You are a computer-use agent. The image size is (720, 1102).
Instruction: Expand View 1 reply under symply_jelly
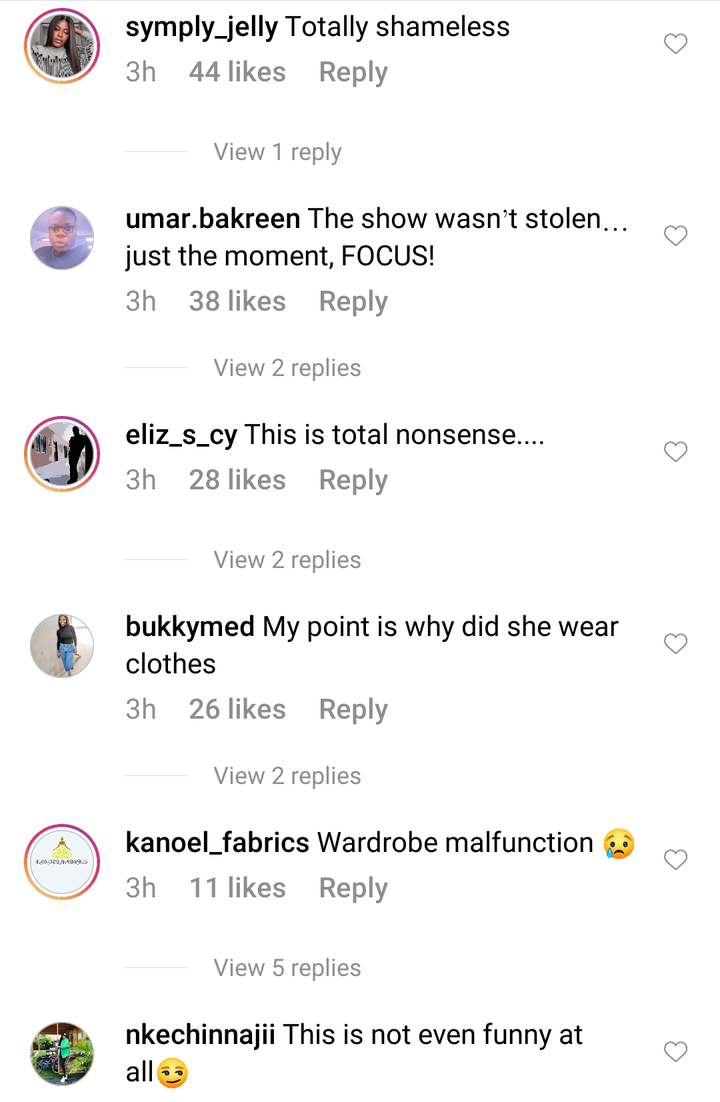point(278,152)
